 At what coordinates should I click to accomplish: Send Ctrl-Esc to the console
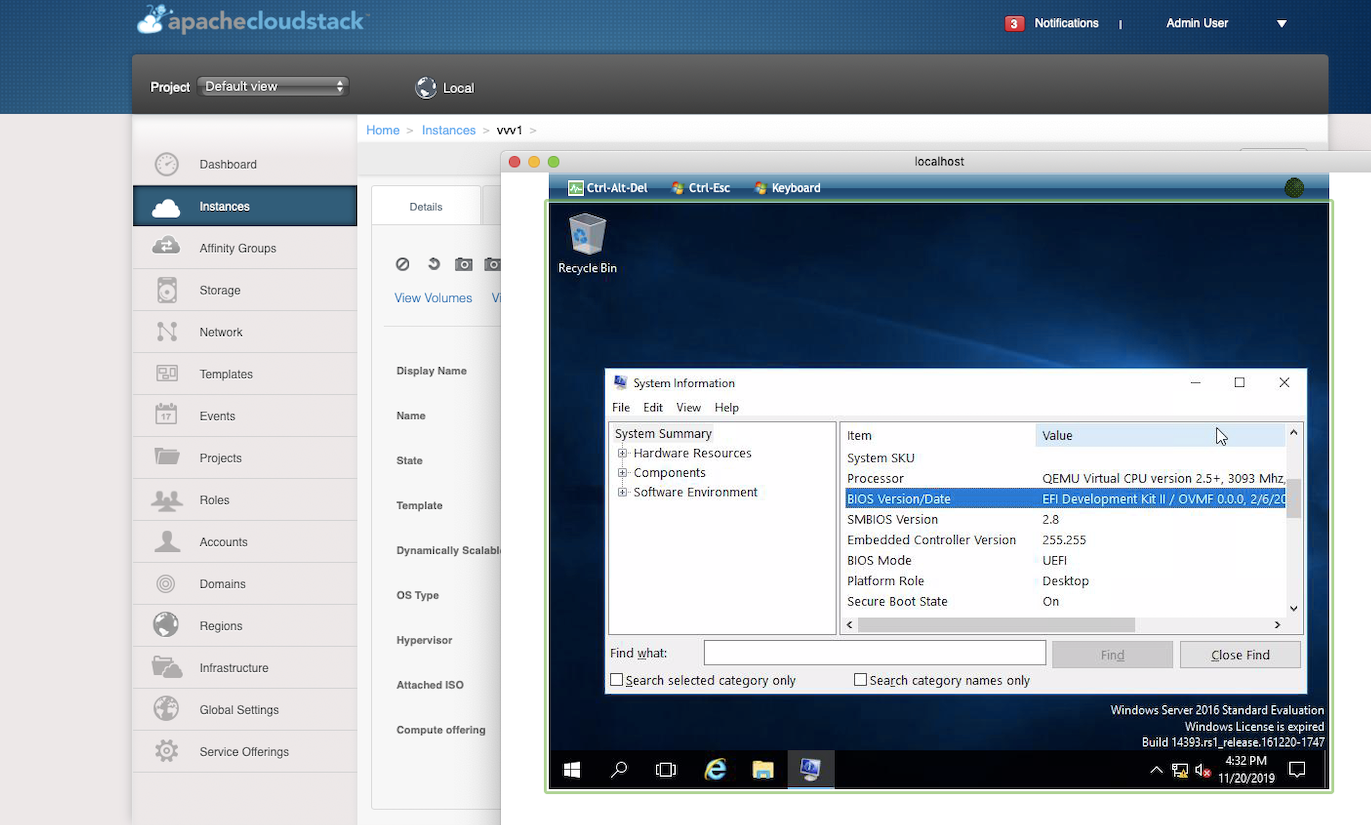pyautogui.click(x=701, y=188)
